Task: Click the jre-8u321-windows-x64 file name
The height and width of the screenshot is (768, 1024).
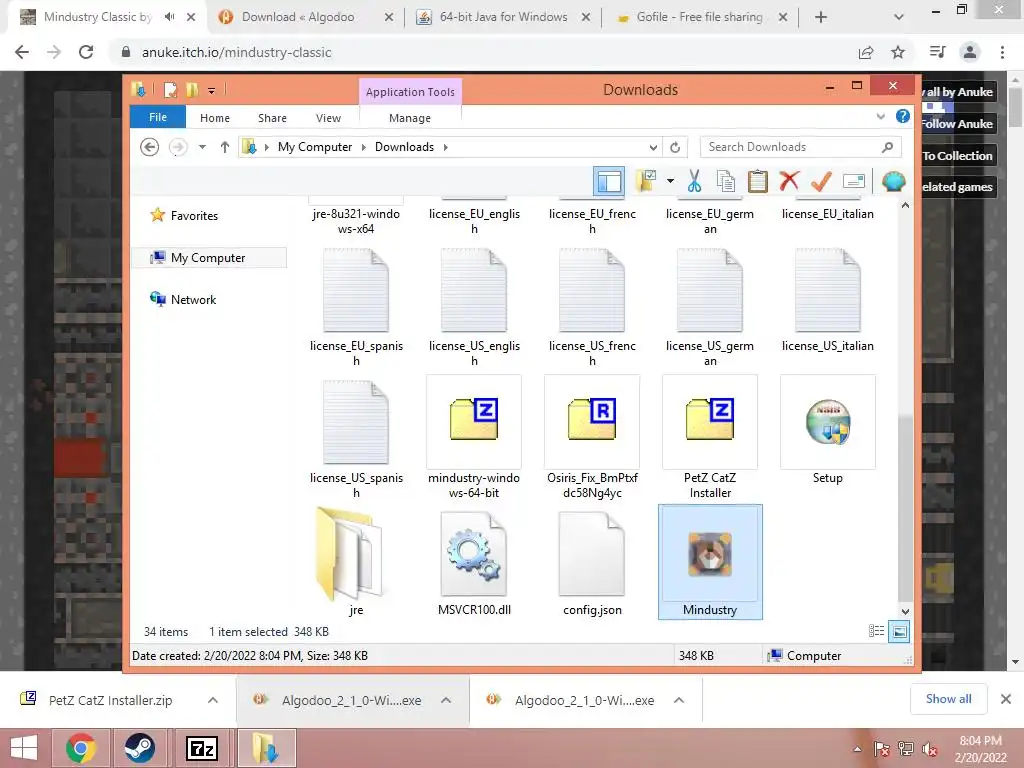Action: (356, 221)
